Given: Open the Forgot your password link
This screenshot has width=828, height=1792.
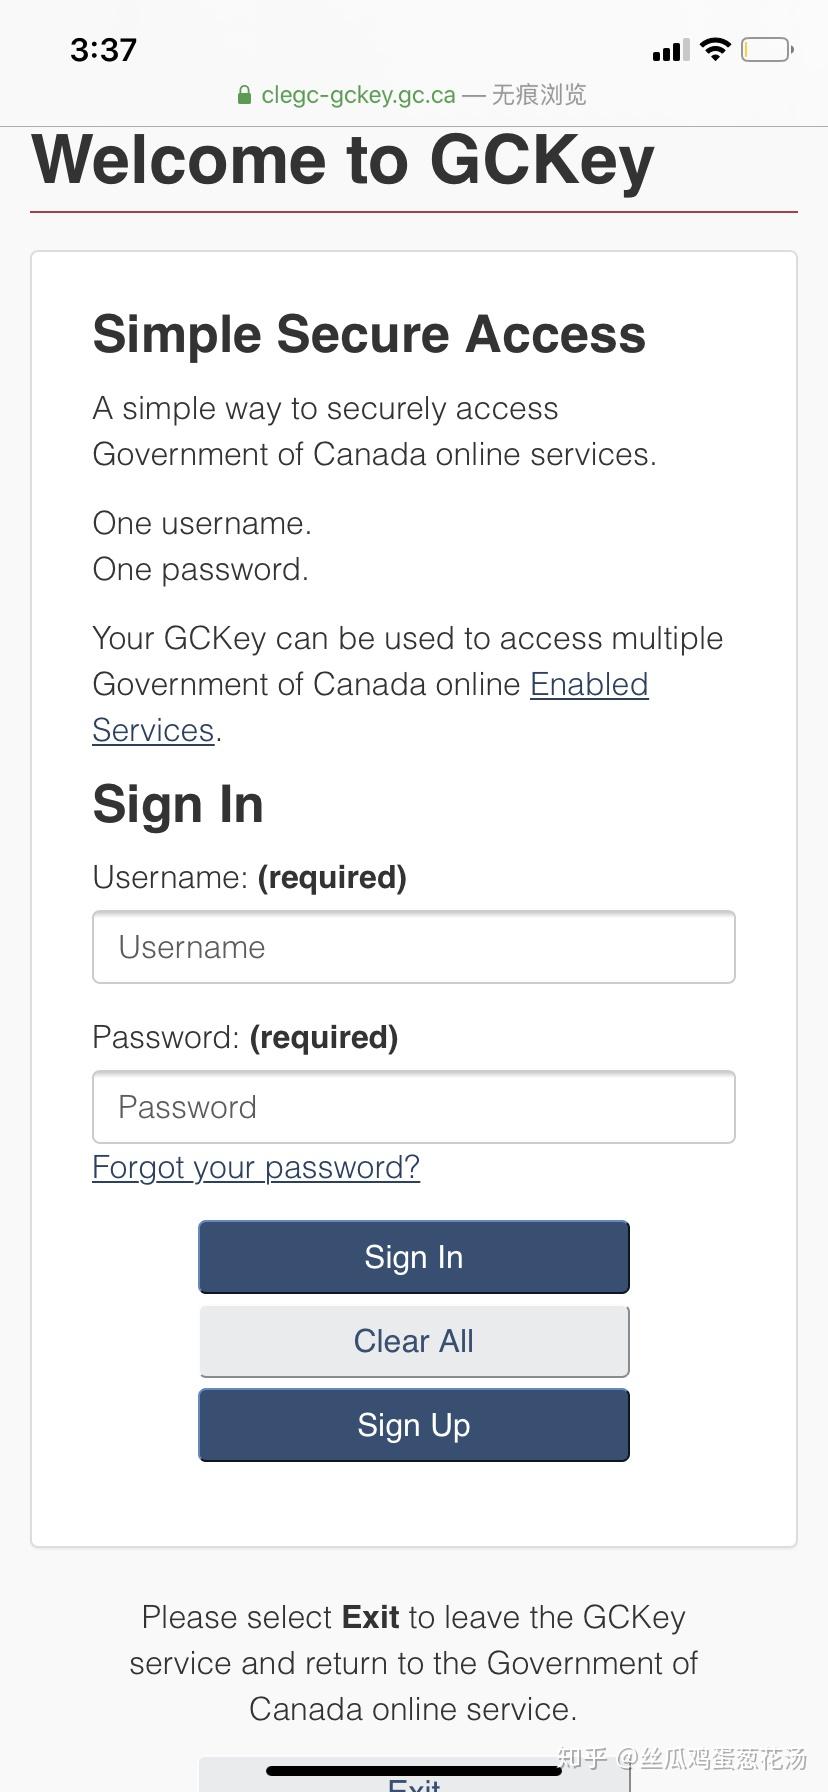Looking at the screenshot, I should pos(256,1167).
